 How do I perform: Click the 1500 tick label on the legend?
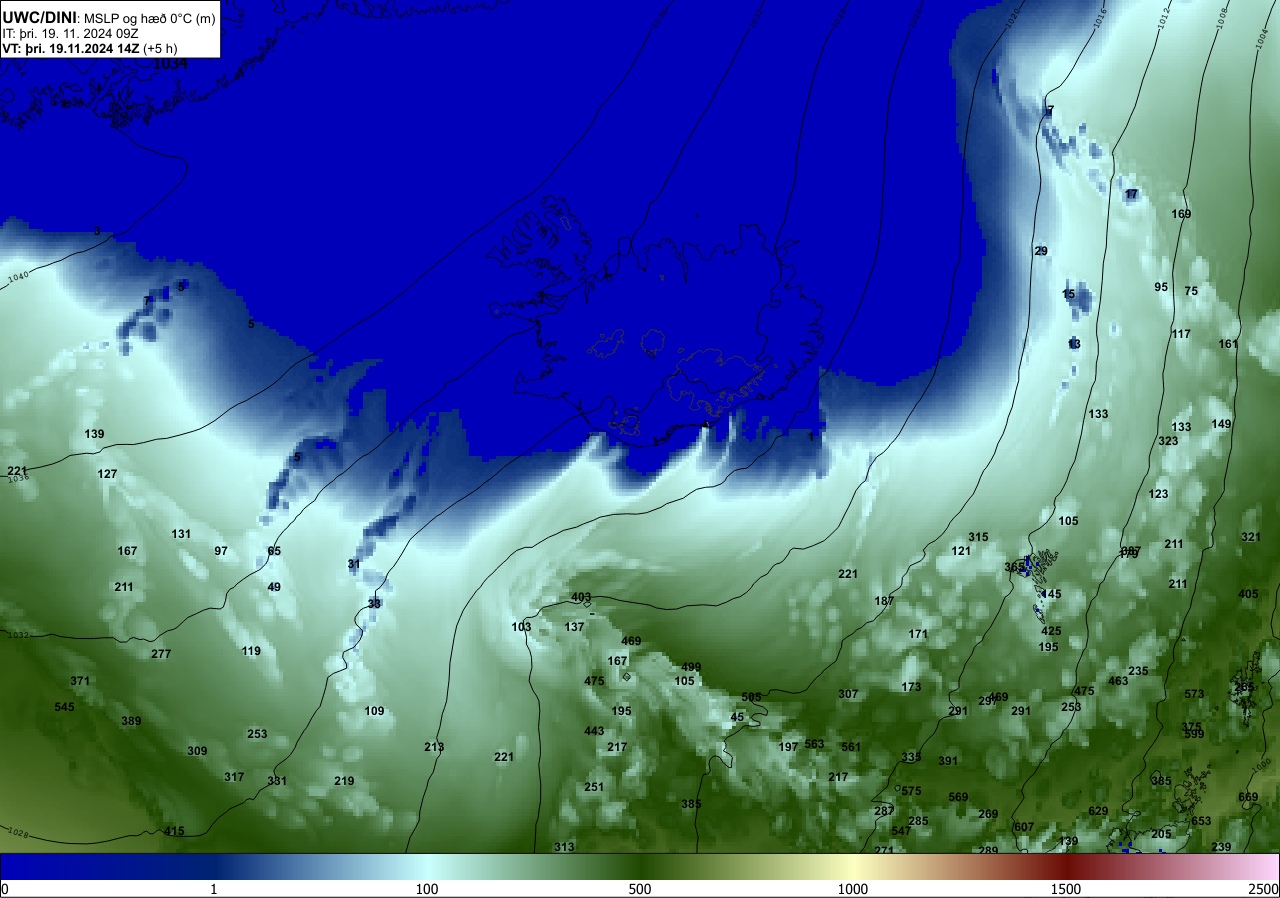1065,889
